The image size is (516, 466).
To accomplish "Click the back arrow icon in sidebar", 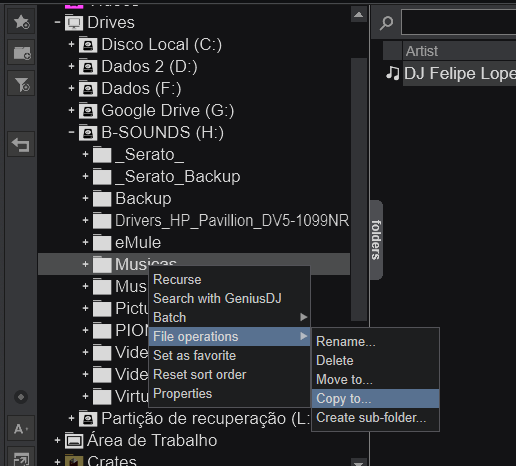I will [x=21, y=145].
